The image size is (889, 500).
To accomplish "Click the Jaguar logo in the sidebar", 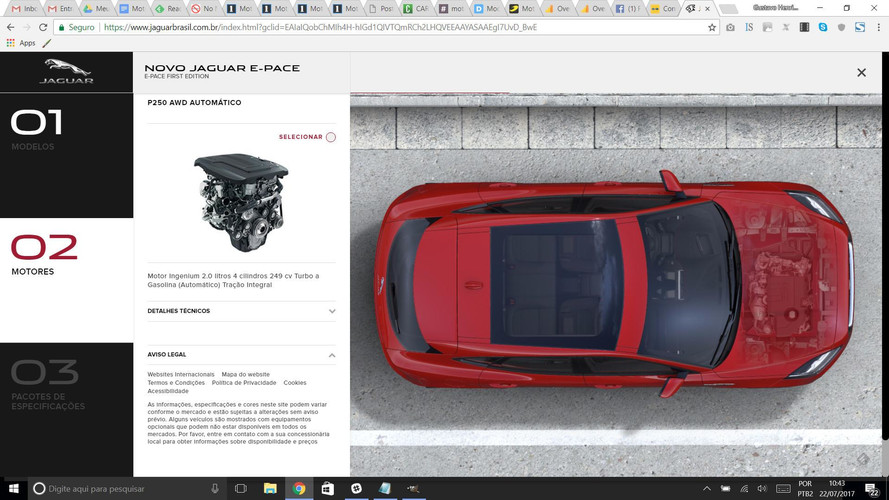I will 66,71.
